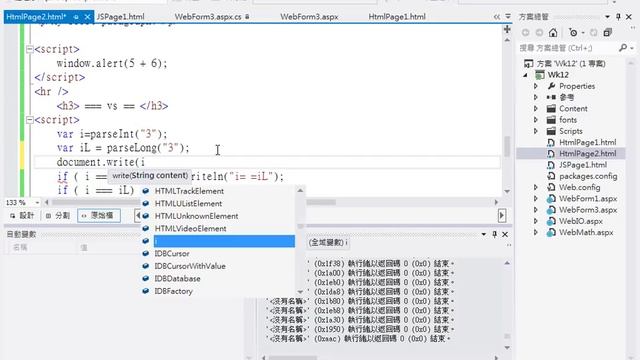Click the Content folder icon
The height and width of the screenshot is (360, 640).
pyautogui.click(x=551, y=109)
